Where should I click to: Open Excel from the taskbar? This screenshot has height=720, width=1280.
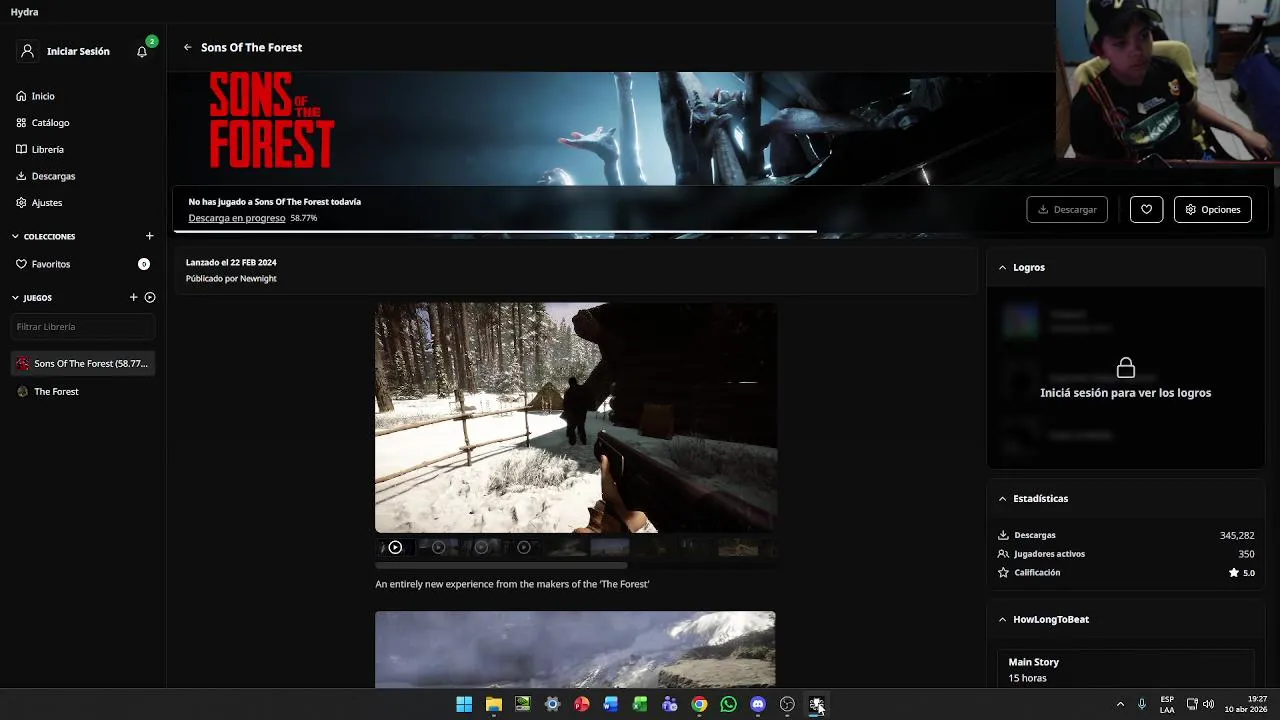pyautogui.click(x=640, y=704)
